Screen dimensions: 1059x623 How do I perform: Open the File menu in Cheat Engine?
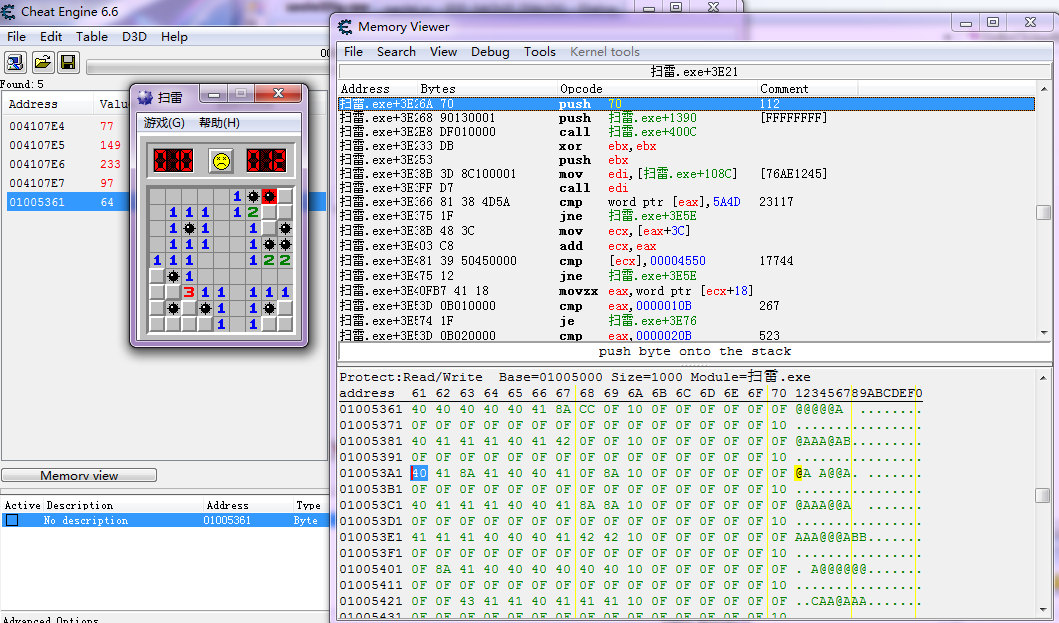(16, 36)
